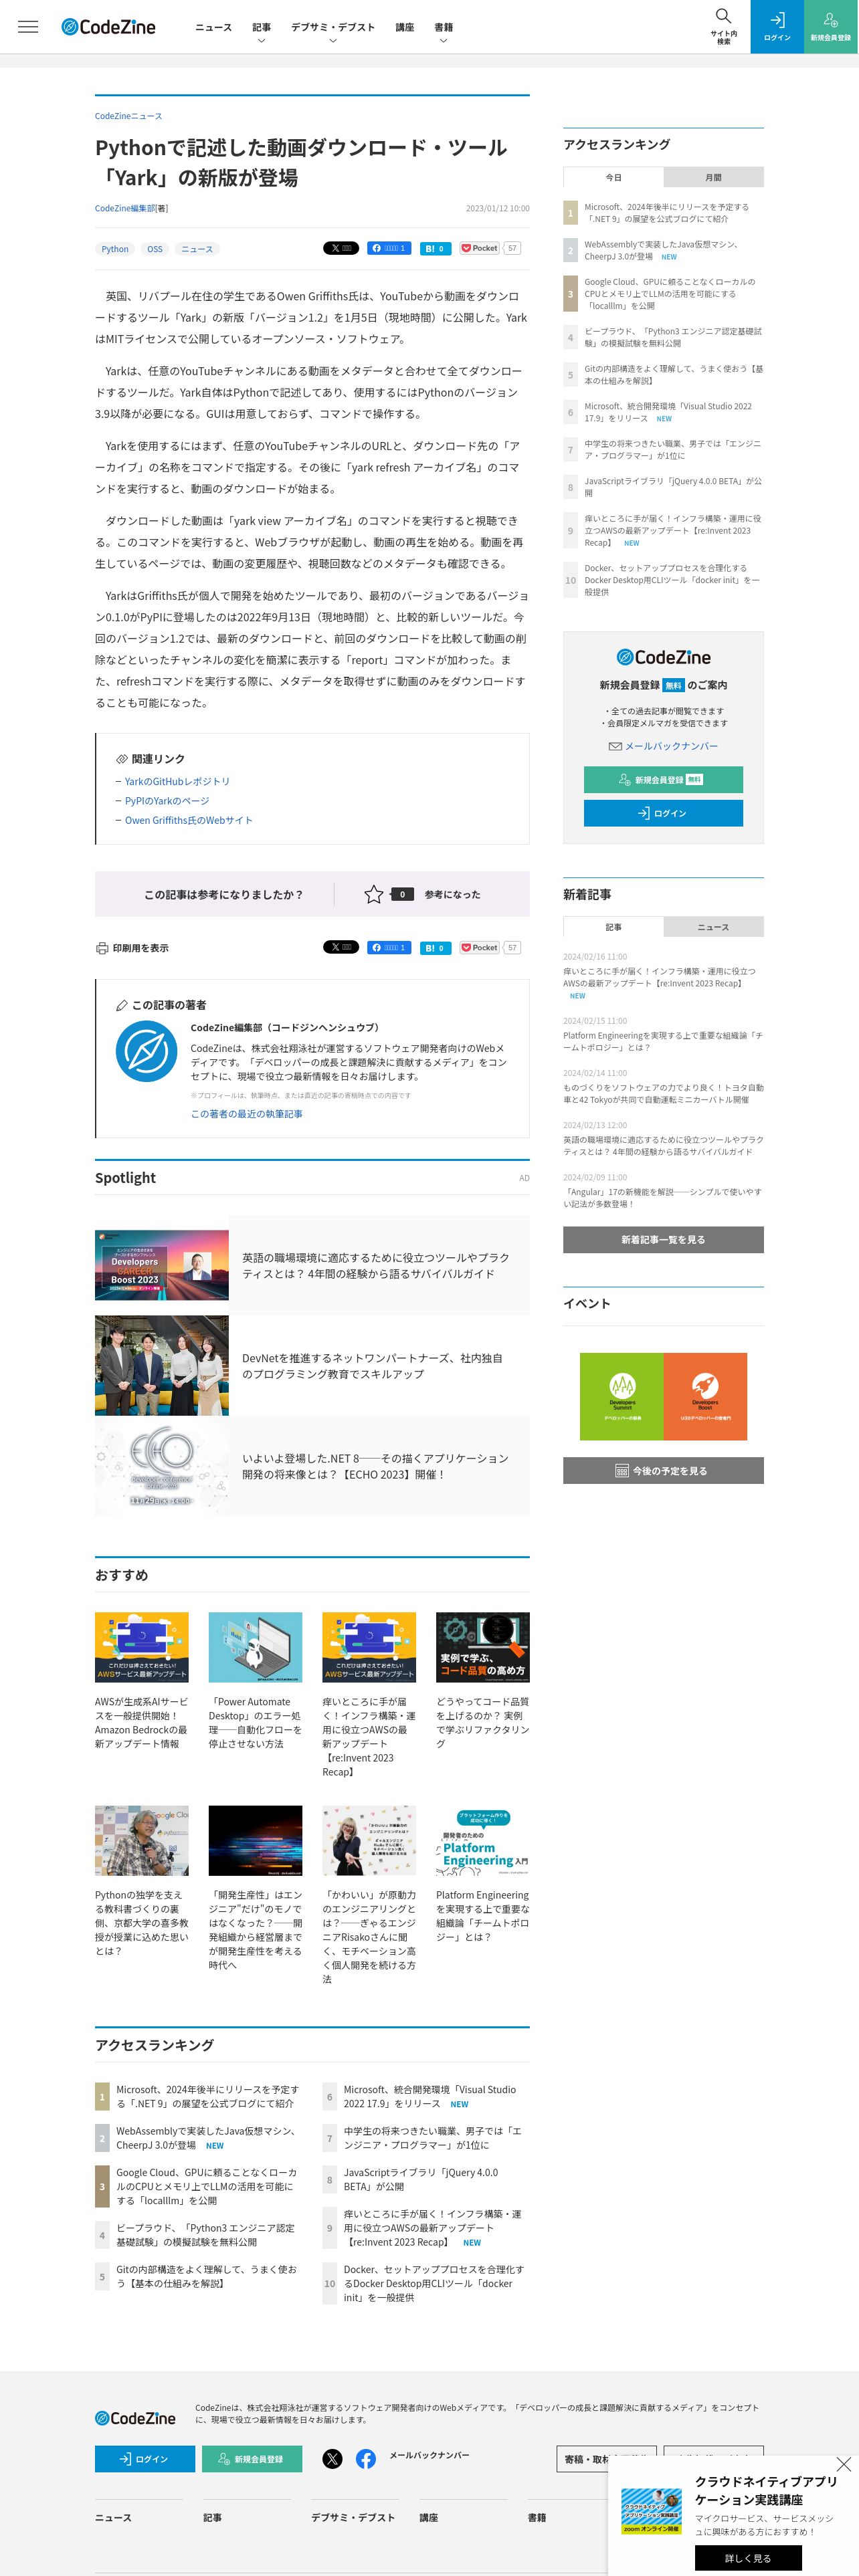Click the printer icon 印刷用を表示
Viewport: 859px width, 2576px height.
[102, 948]
